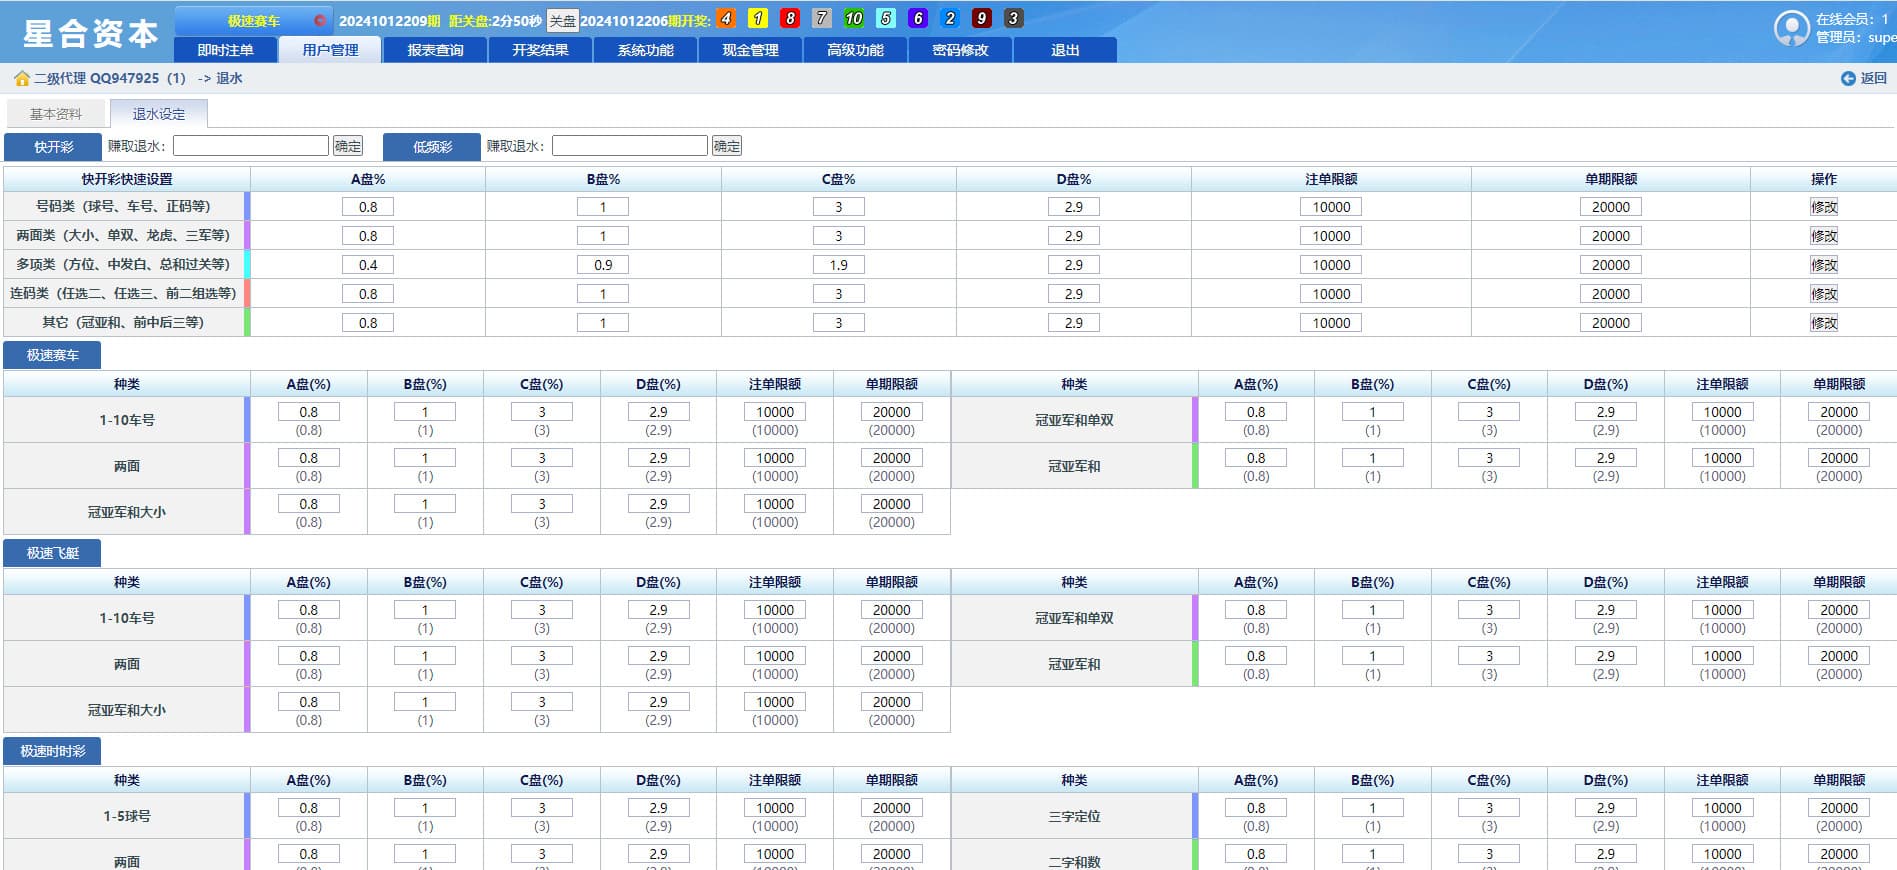
Task: Open the 极速赛车 game selector dropdown
Action: click(253, 20)
